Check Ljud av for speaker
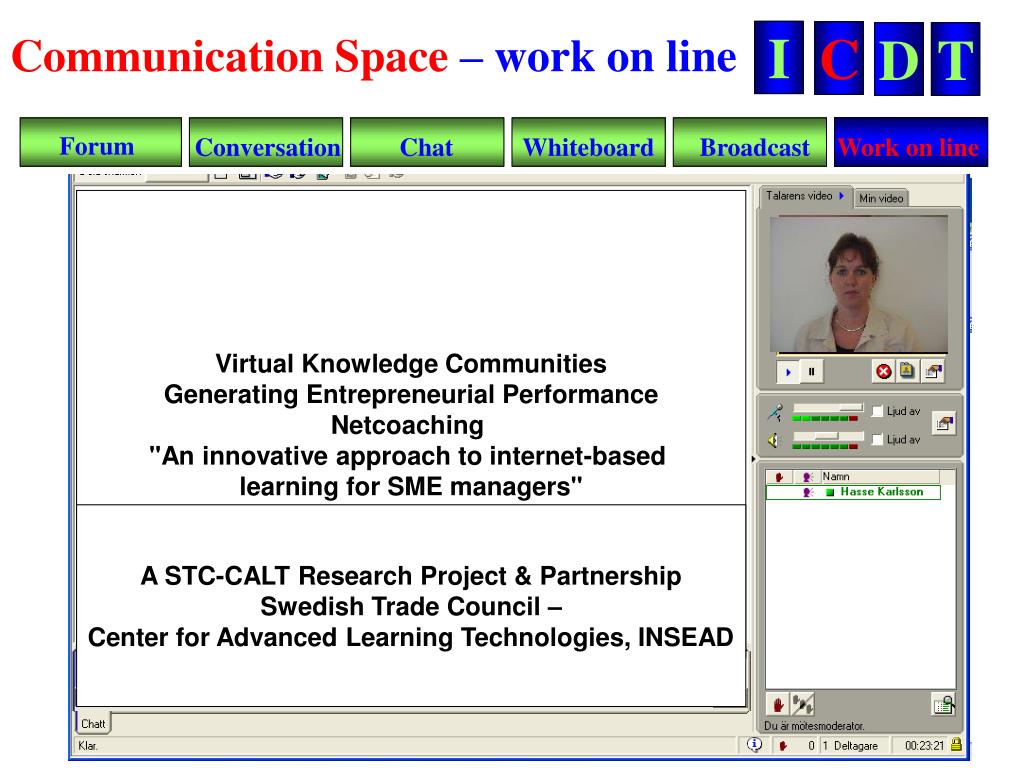Viewport: 1024px width, 768px height. tap(878, 439)
